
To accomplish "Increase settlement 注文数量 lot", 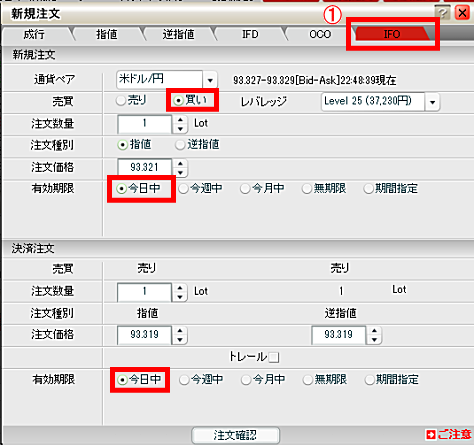I will pos(180,288).
